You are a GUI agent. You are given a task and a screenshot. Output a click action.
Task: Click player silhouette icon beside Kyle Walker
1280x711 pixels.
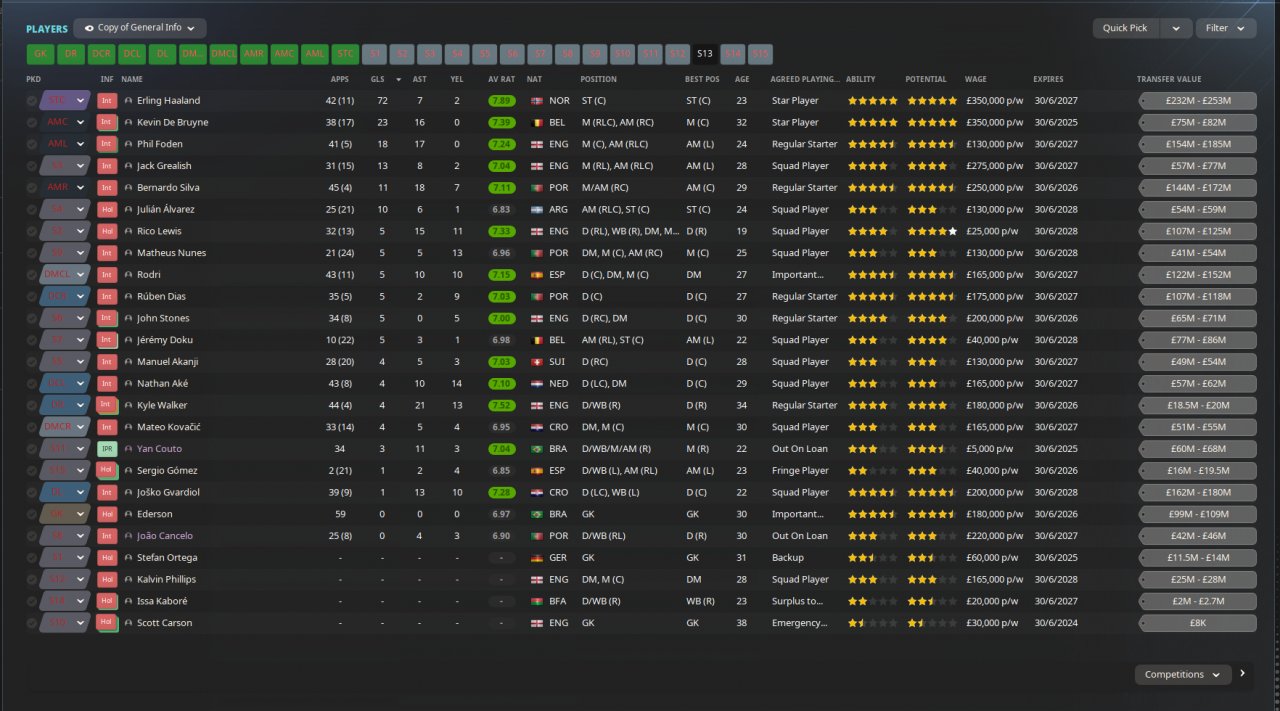(129, 405)
